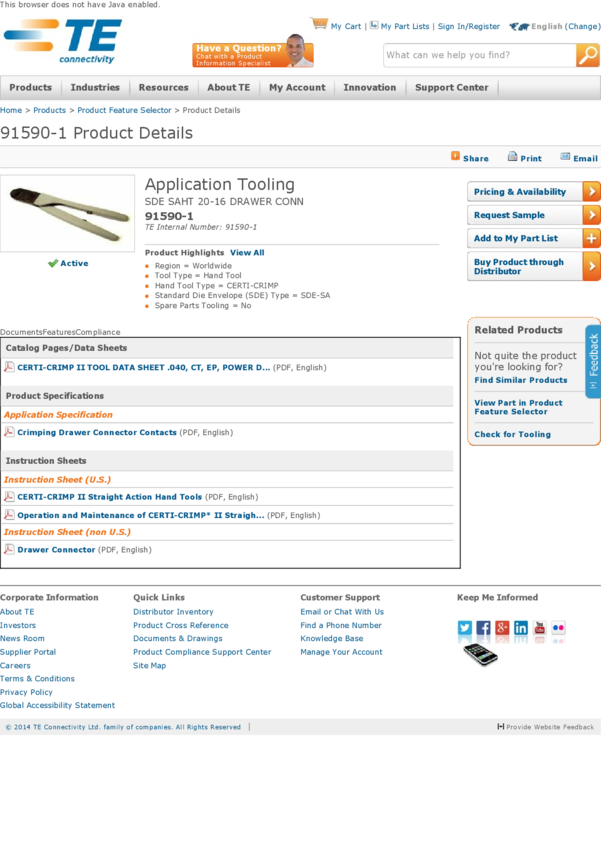Open PDF icon for Crimping Drawer Connector Contacts
Screen dimensions: 601x850
9,432
